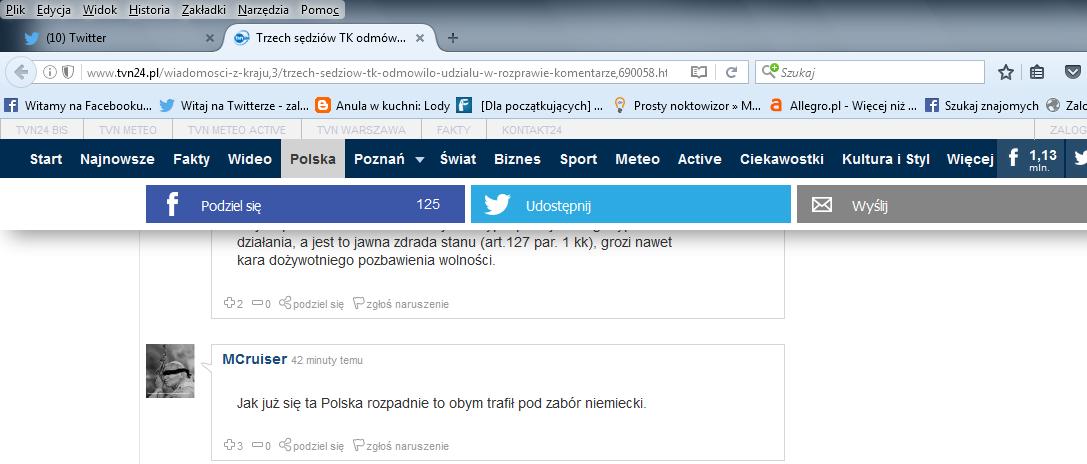Screen dimensions: 1087x464
Task: Open the Edycja menu
Action: tap(54, 10)
